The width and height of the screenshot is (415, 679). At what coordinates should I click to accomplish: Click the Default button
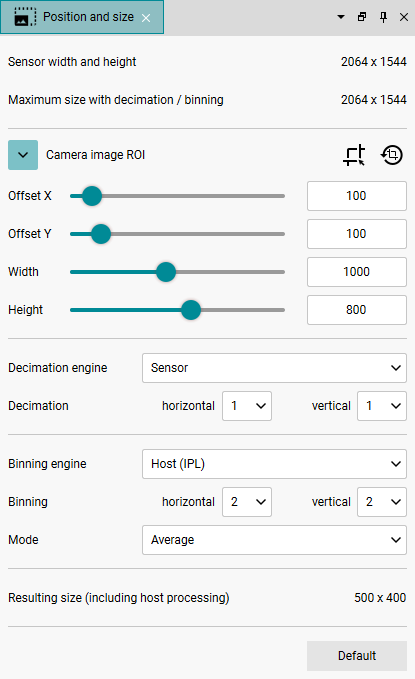click(357, 656)
